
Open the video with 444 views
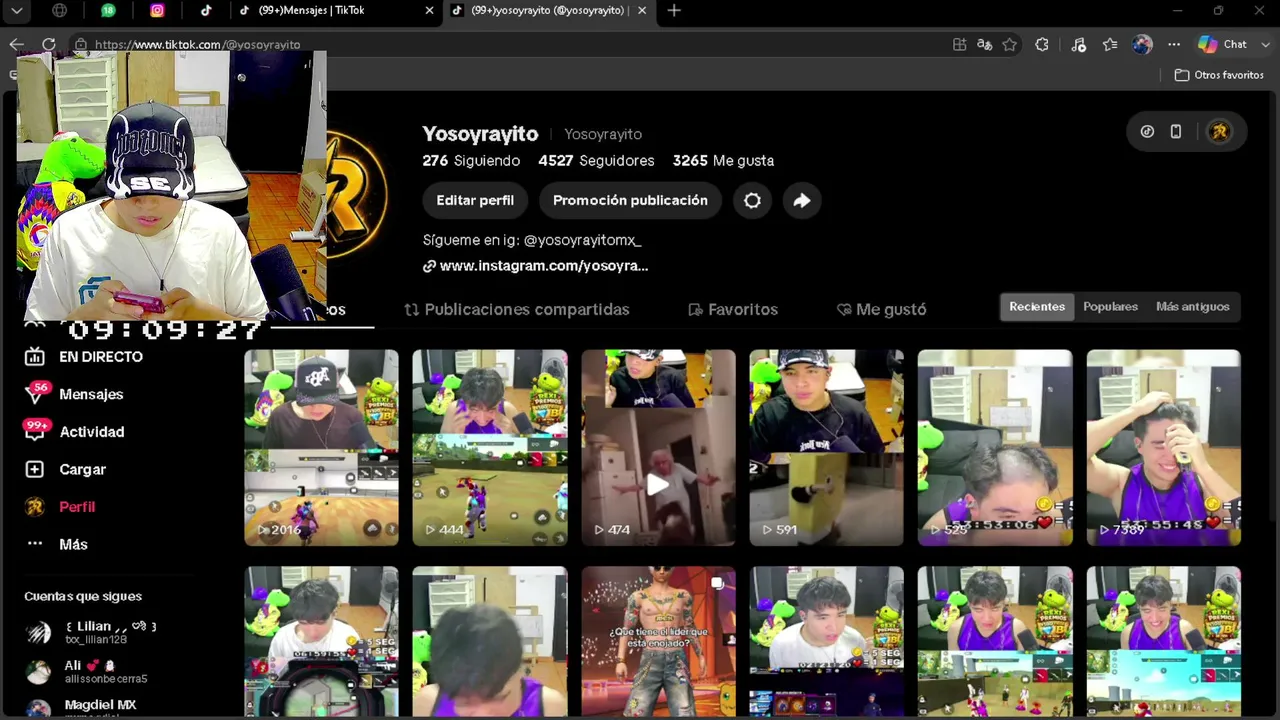pos(490,448)
